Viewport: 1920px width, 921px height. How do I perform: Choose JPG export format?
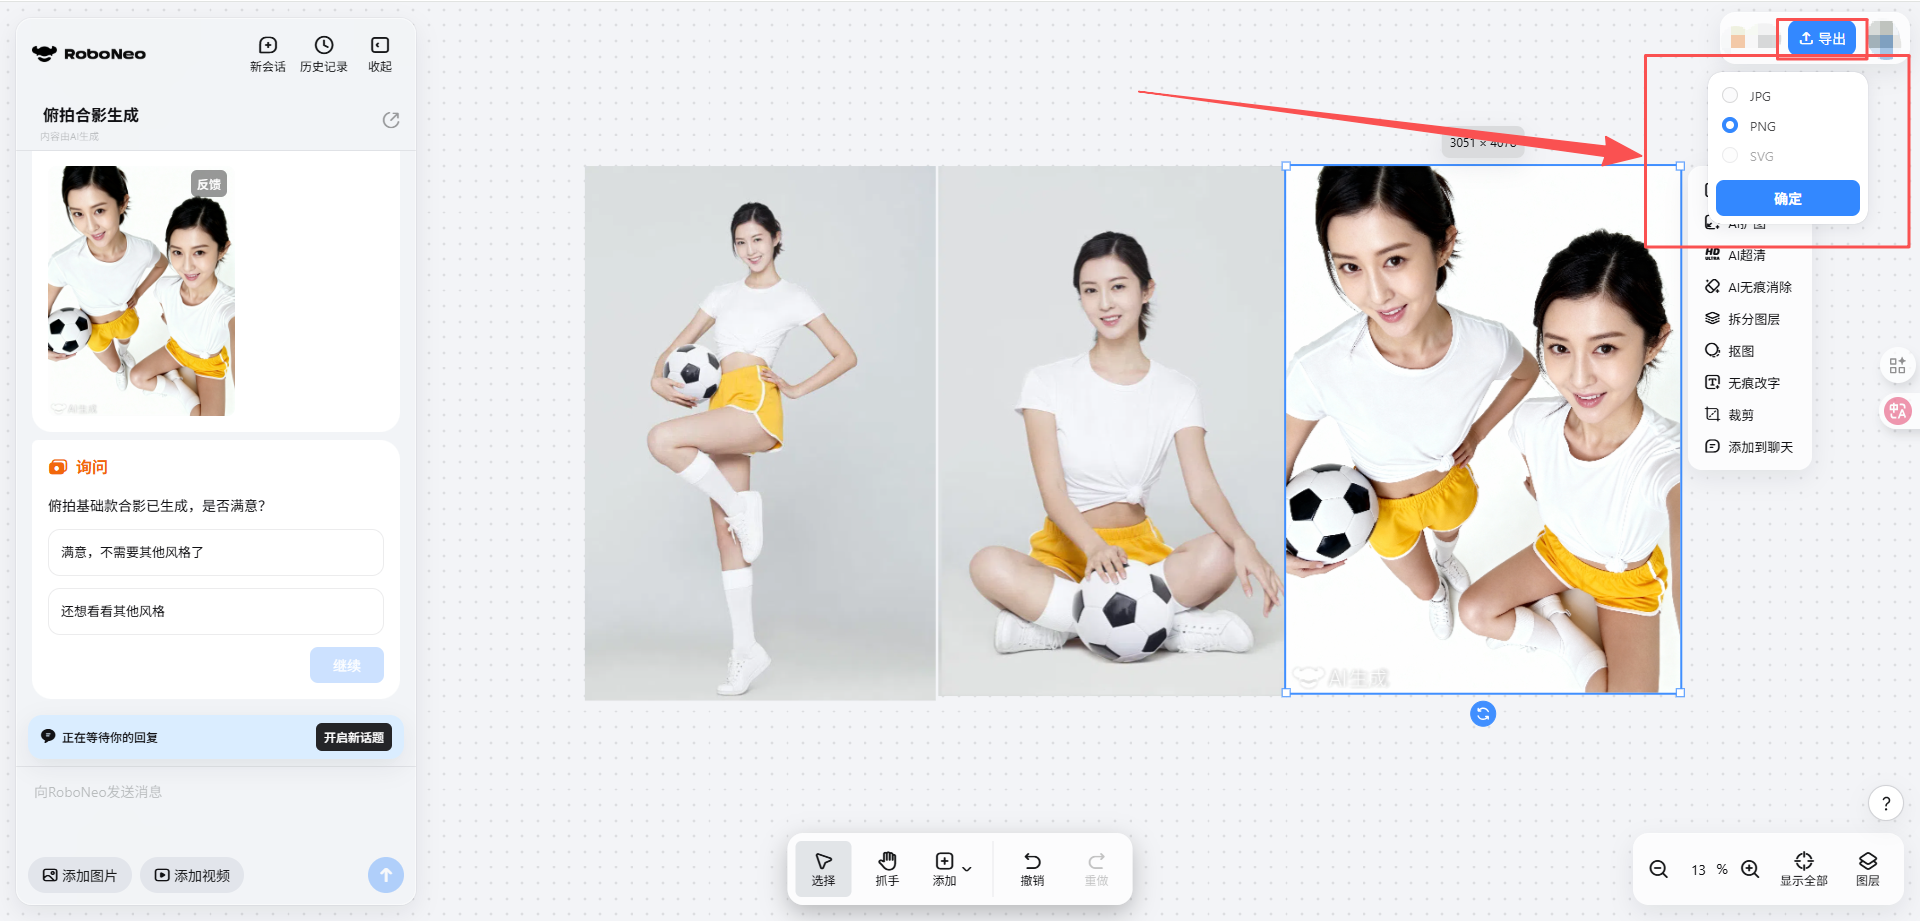(x=1730, y=96)
